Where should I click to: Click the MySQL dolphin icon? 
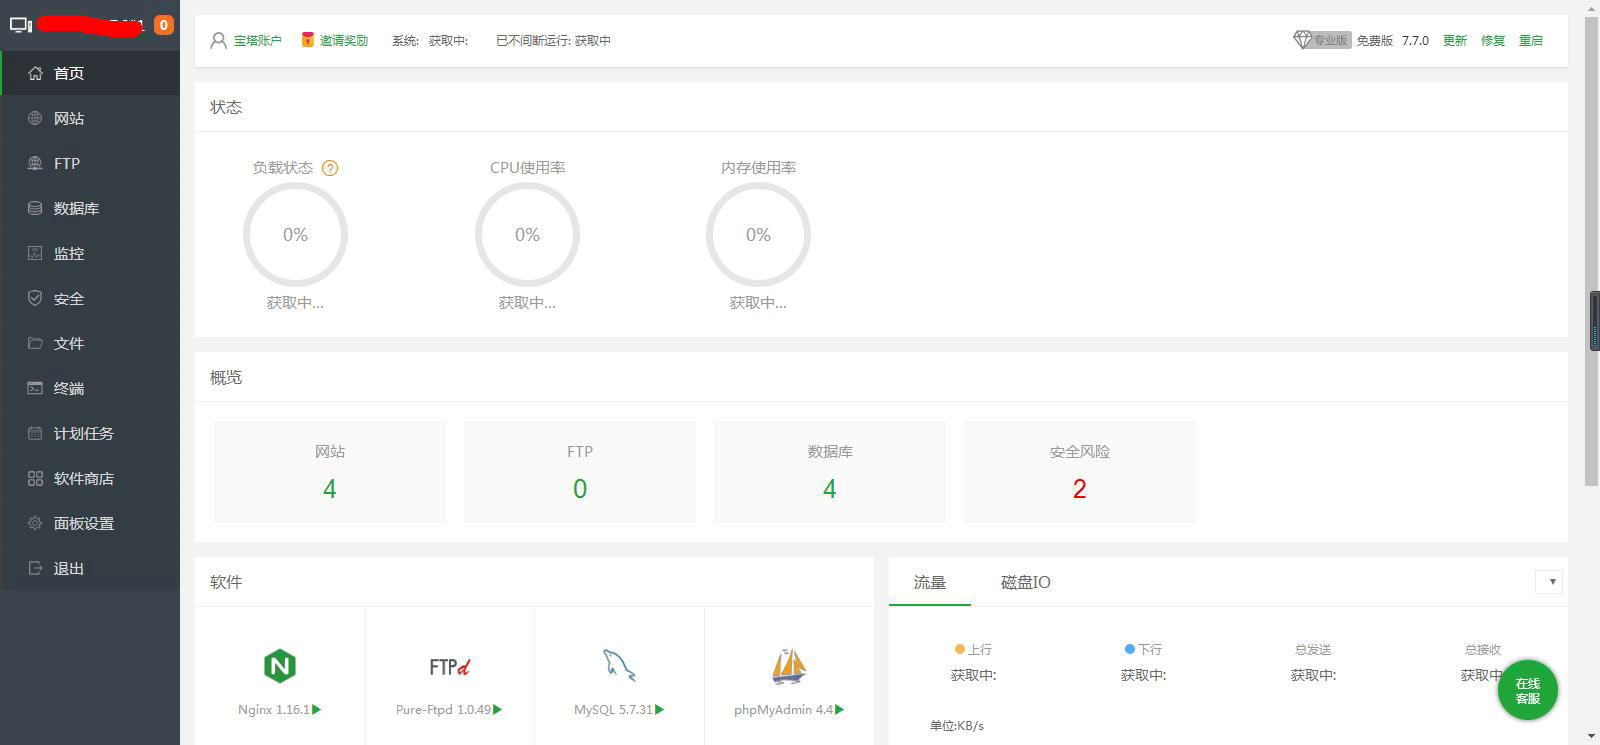(619, 666)
